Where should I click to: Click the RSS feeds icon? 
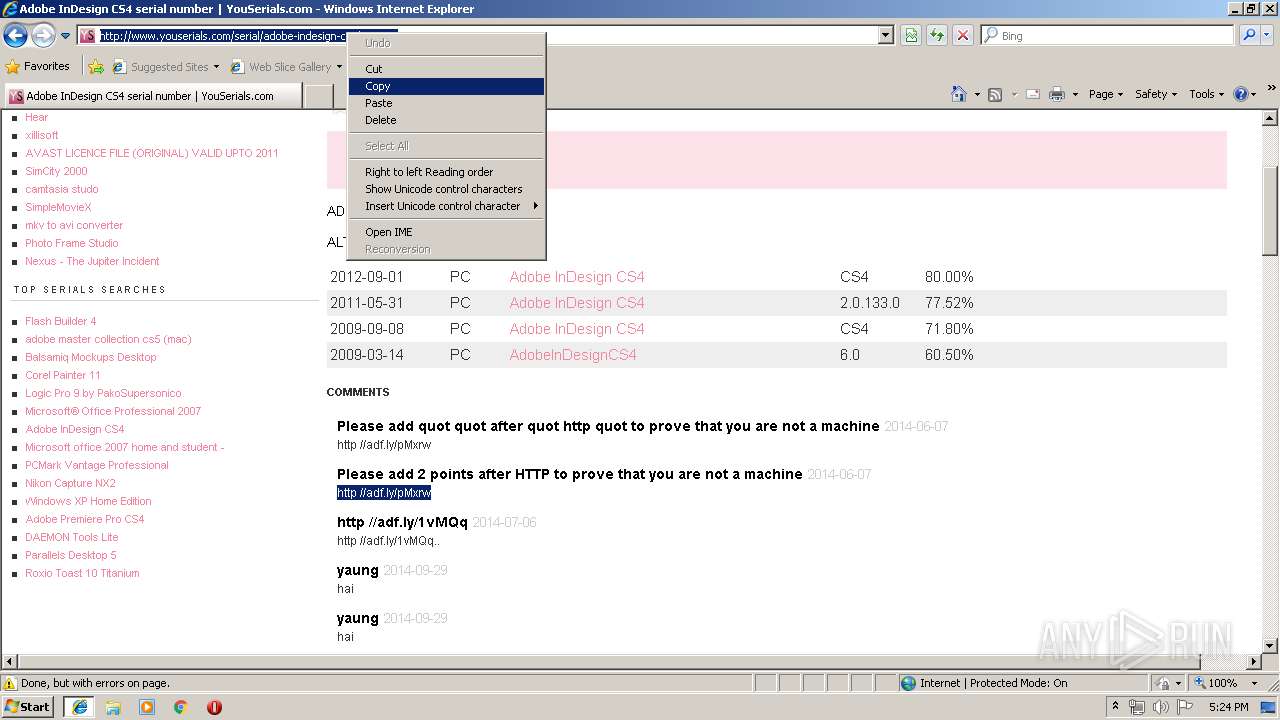pos(995,94)
